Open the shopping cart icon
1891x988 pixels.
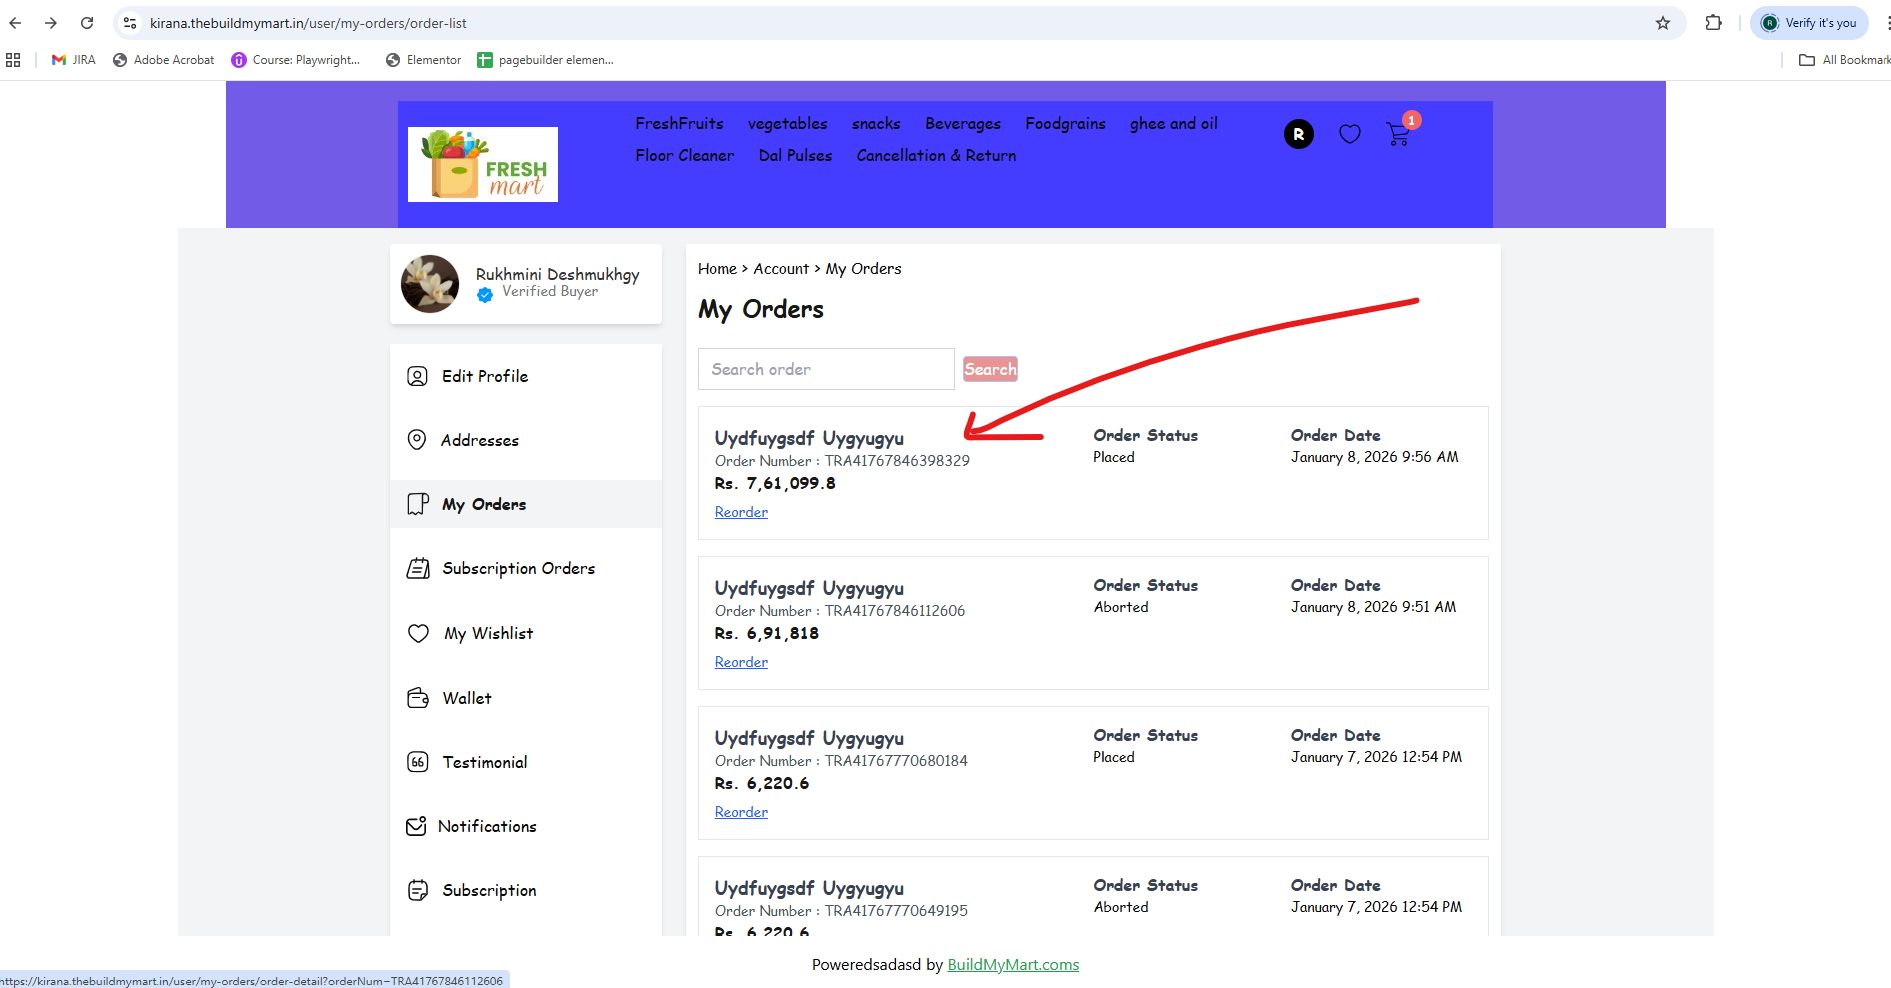(1399, 134)
